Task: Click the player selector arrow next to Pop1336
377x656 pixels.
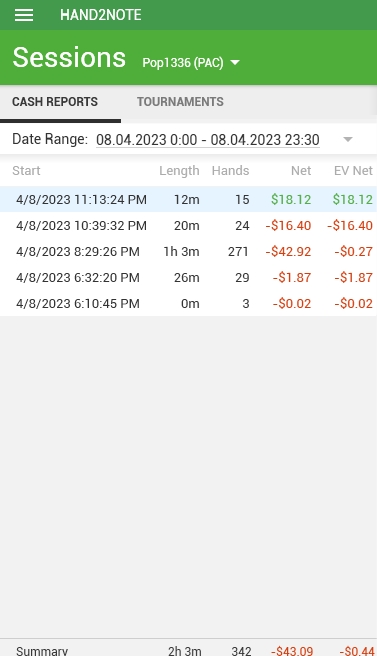Action: [235, 63]
